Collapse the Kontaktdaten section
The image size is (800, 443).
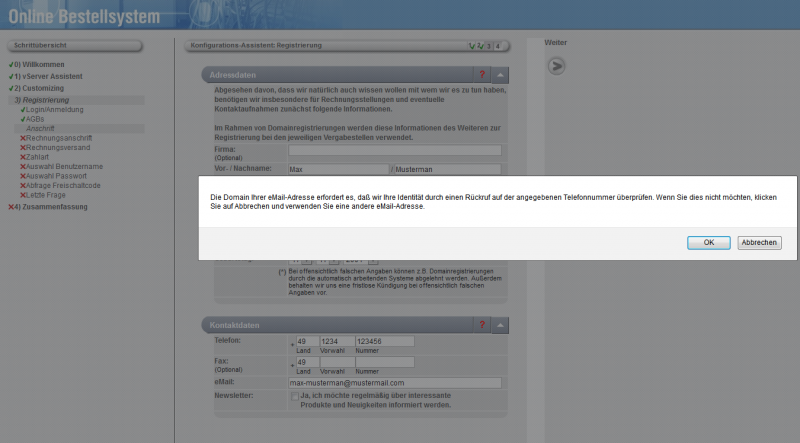point(501,325)
